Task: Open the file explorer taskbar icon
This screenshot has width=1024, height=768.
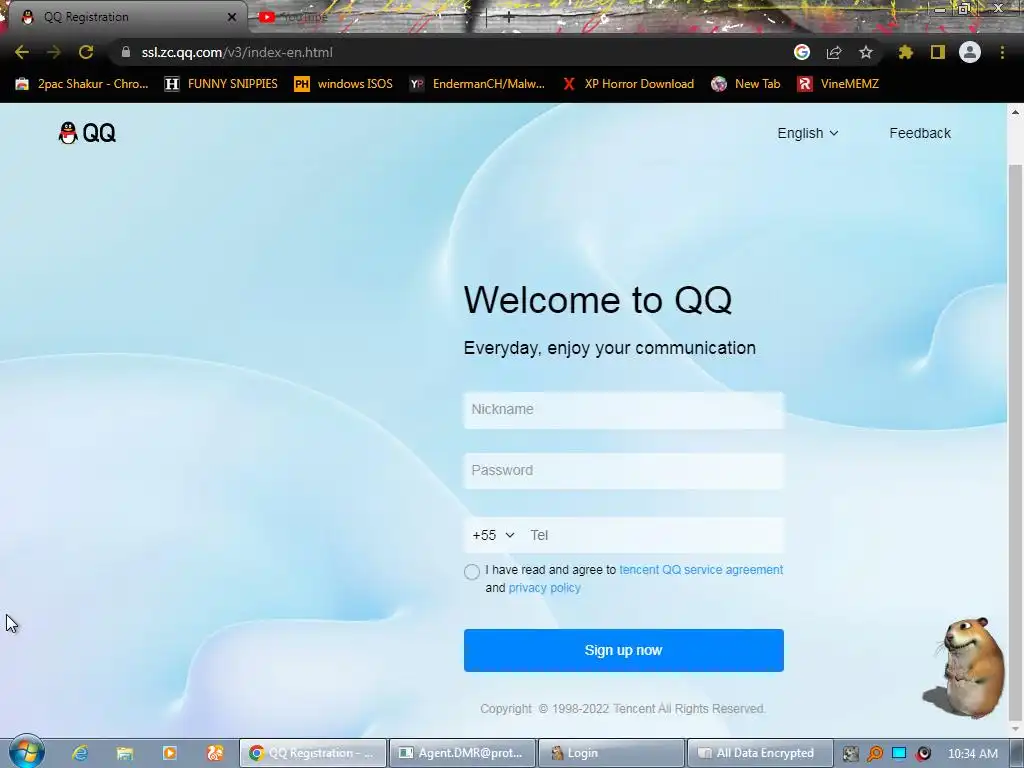Action: point(125,753)
